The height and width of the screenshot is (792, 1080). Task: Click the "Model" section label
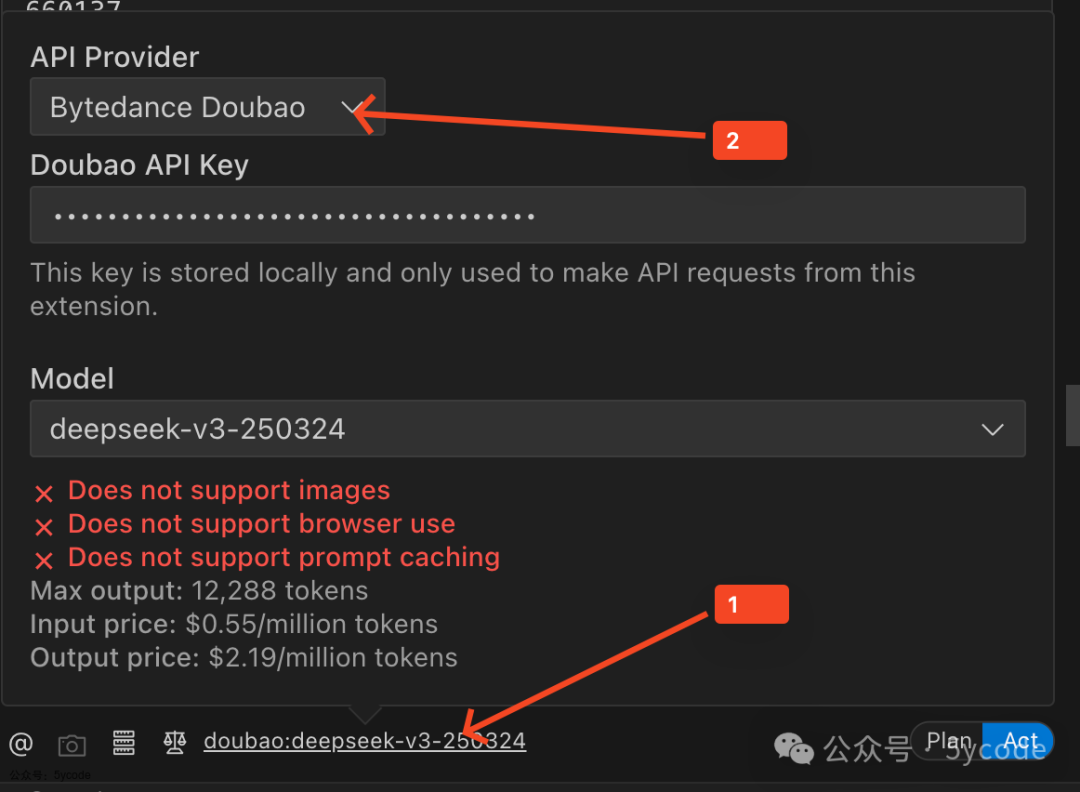[x=72, y=379]
